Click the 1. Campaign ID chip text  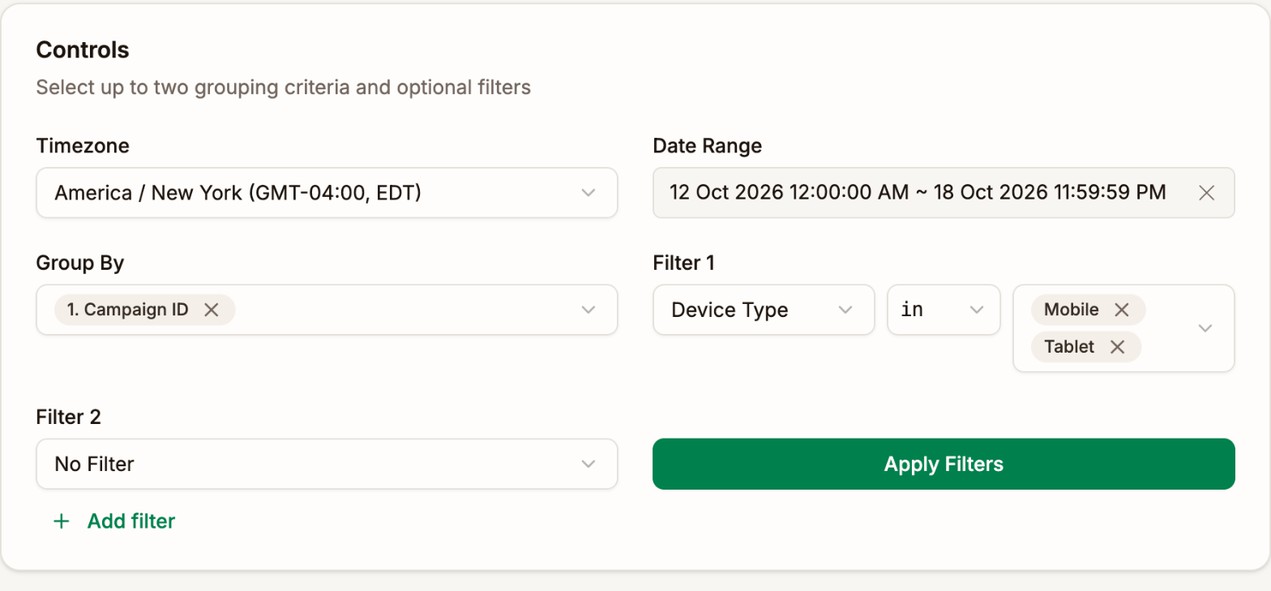point(128,310)
